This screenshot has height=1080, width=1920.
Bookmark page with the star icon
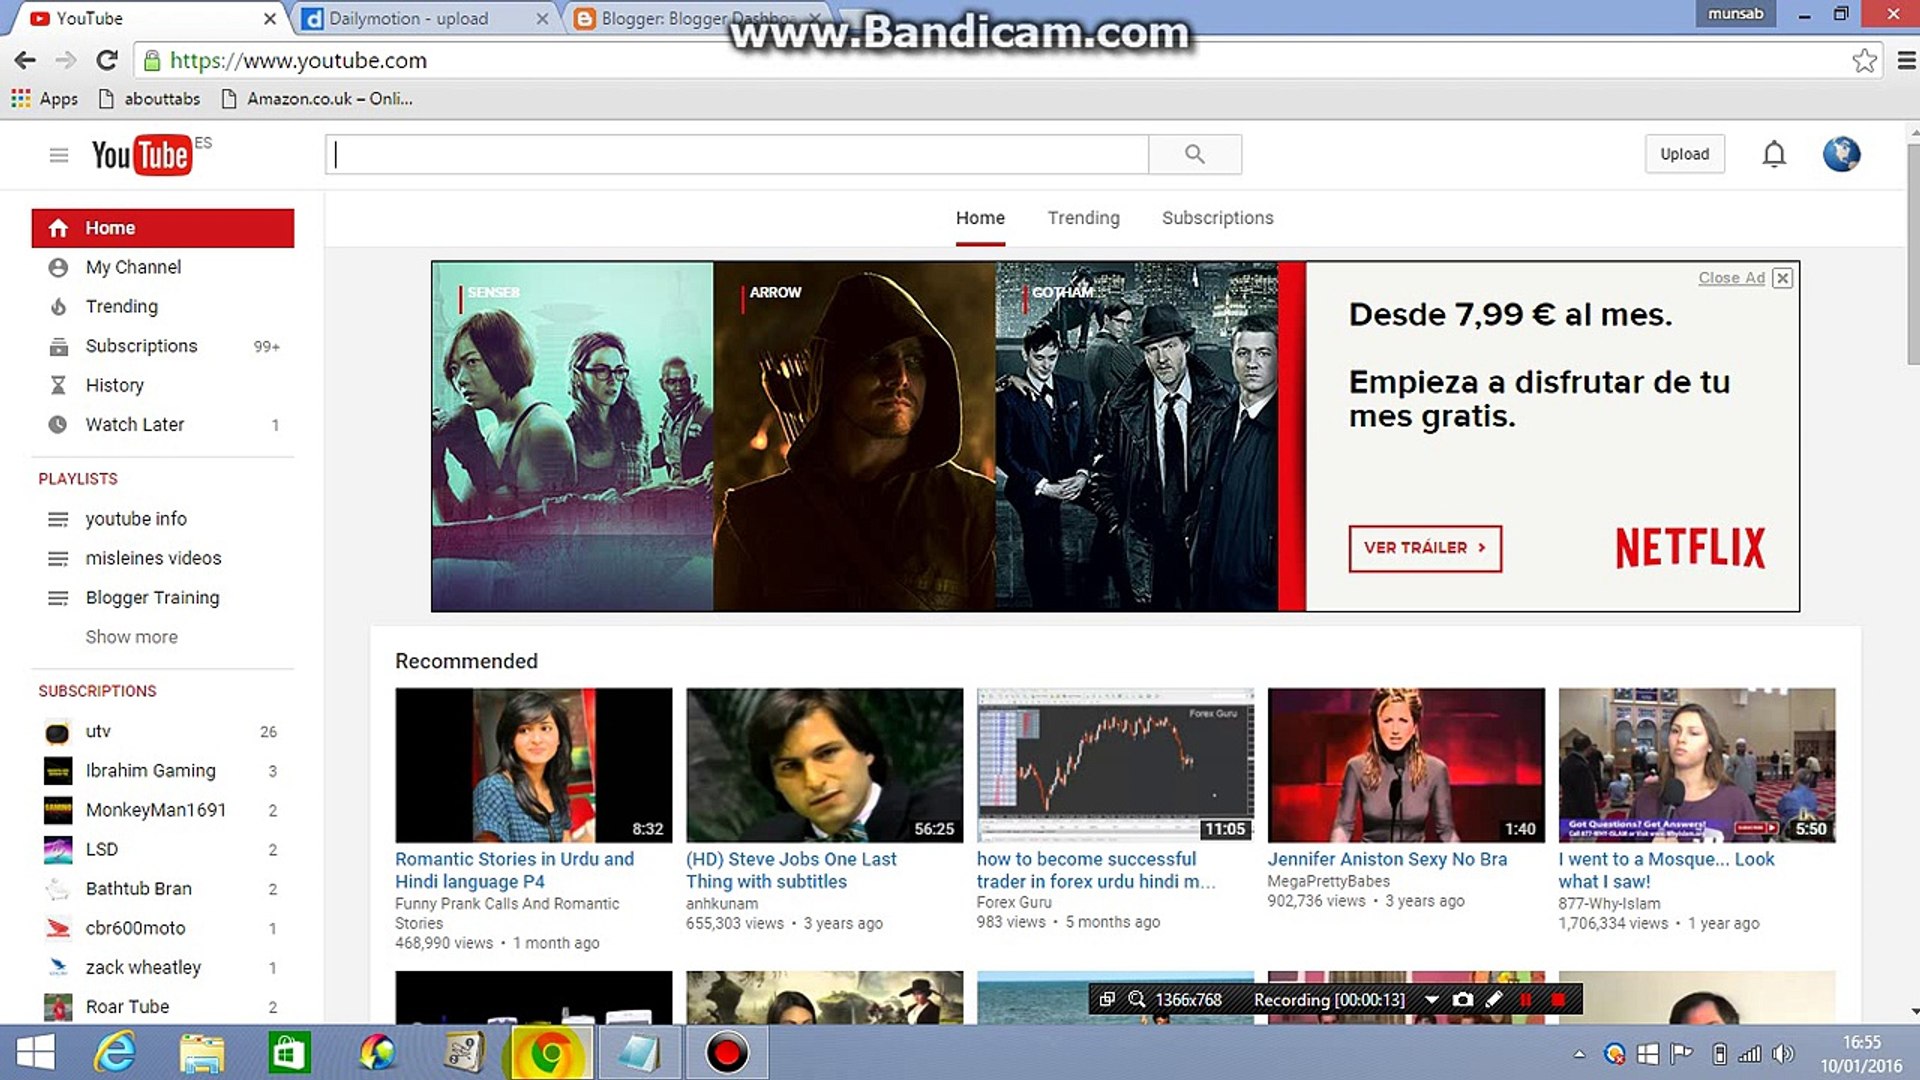click(x=1864, y=60)
